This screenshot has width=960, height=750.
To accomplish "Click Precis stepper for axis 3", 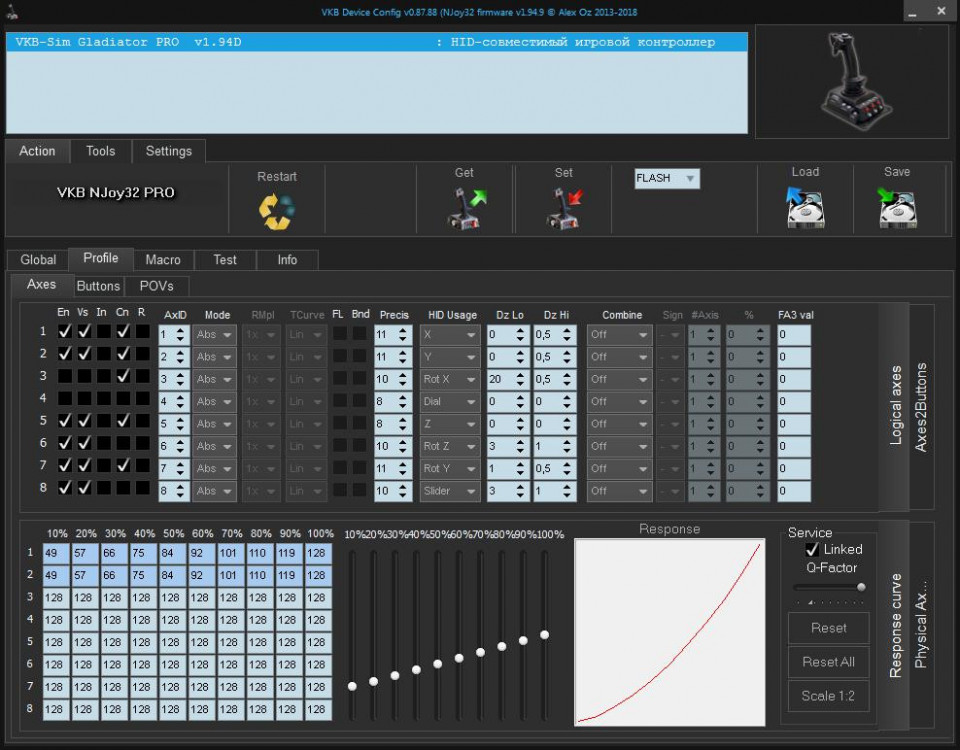I will (402, 380).
